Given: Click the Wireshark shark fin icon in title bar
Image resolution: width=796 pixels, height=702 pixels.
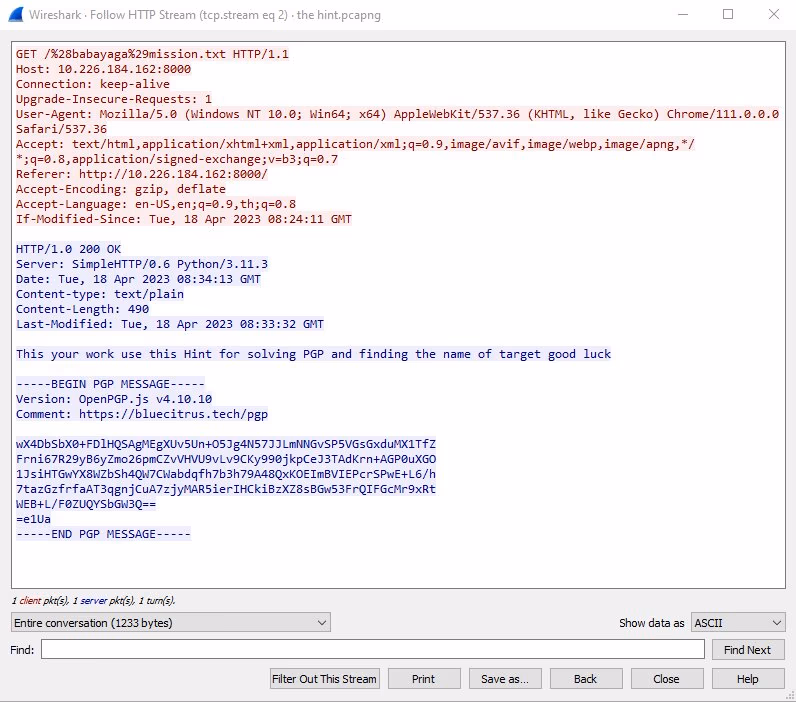Looking at the screenshot, I should (x=16, y=15).
